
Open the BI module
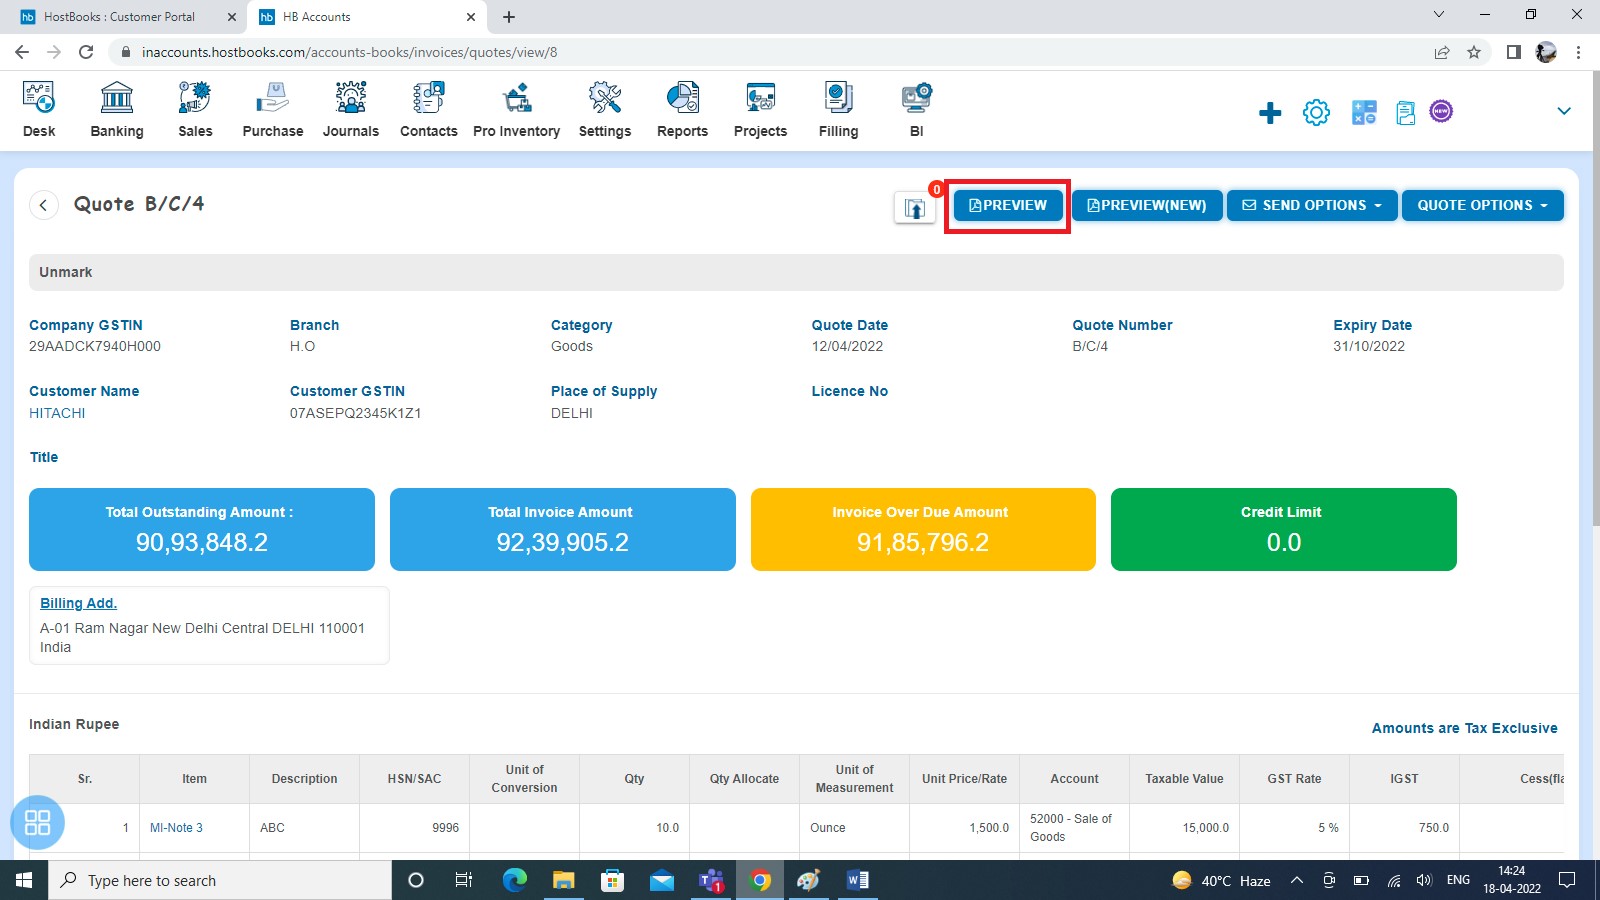point(917,110)
